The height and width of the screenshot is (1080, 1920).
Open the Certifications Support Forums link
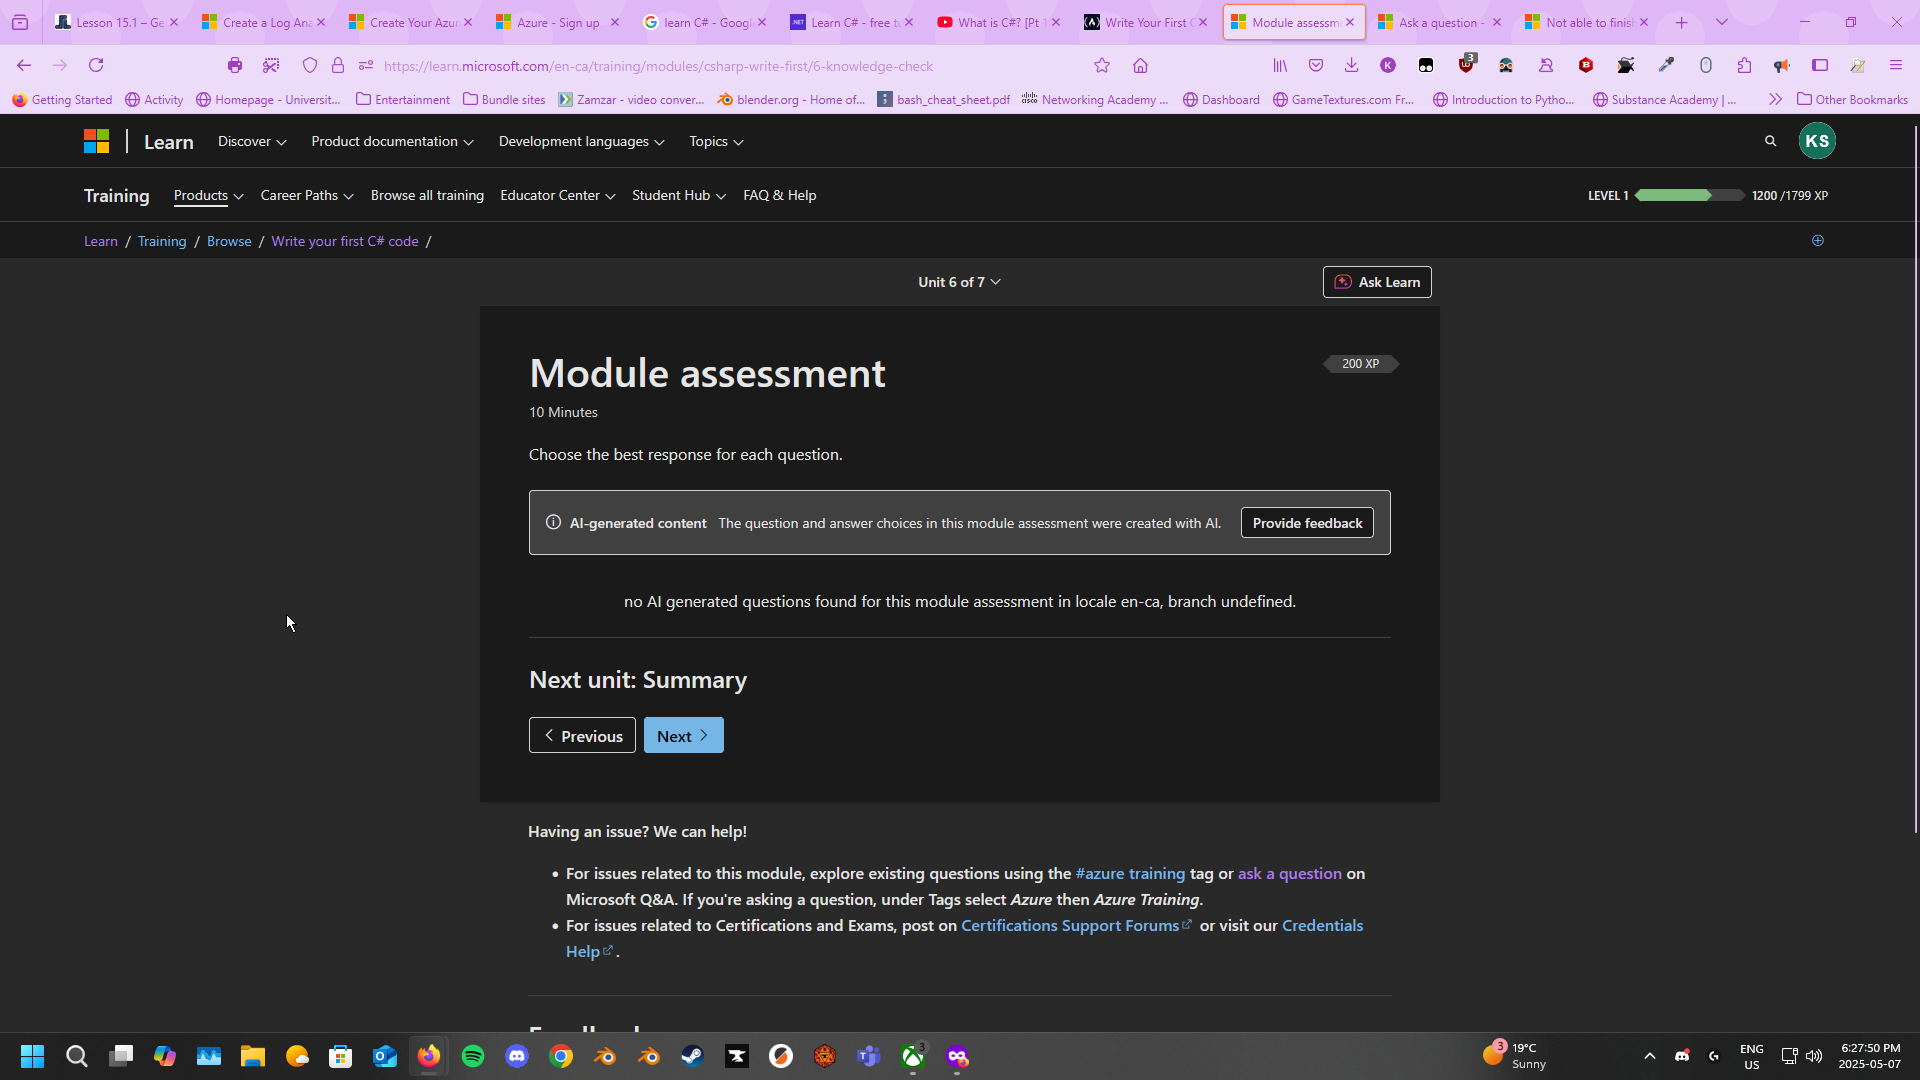pyautogui.click(x=1076, y=925)
